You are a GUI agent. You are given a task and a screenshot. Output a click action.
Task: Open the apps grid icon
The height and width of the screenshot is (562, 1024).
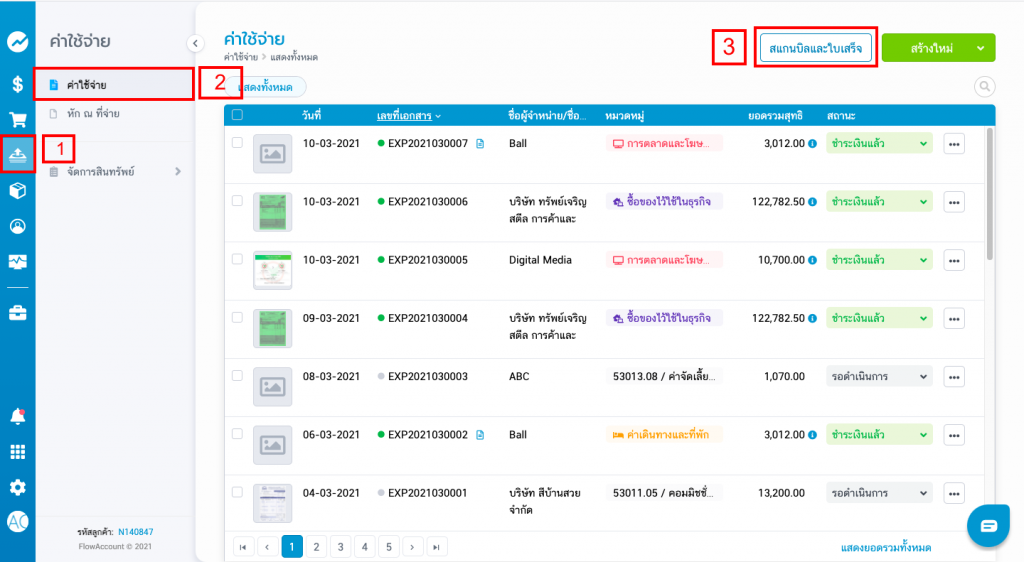(x=17, y=451)
